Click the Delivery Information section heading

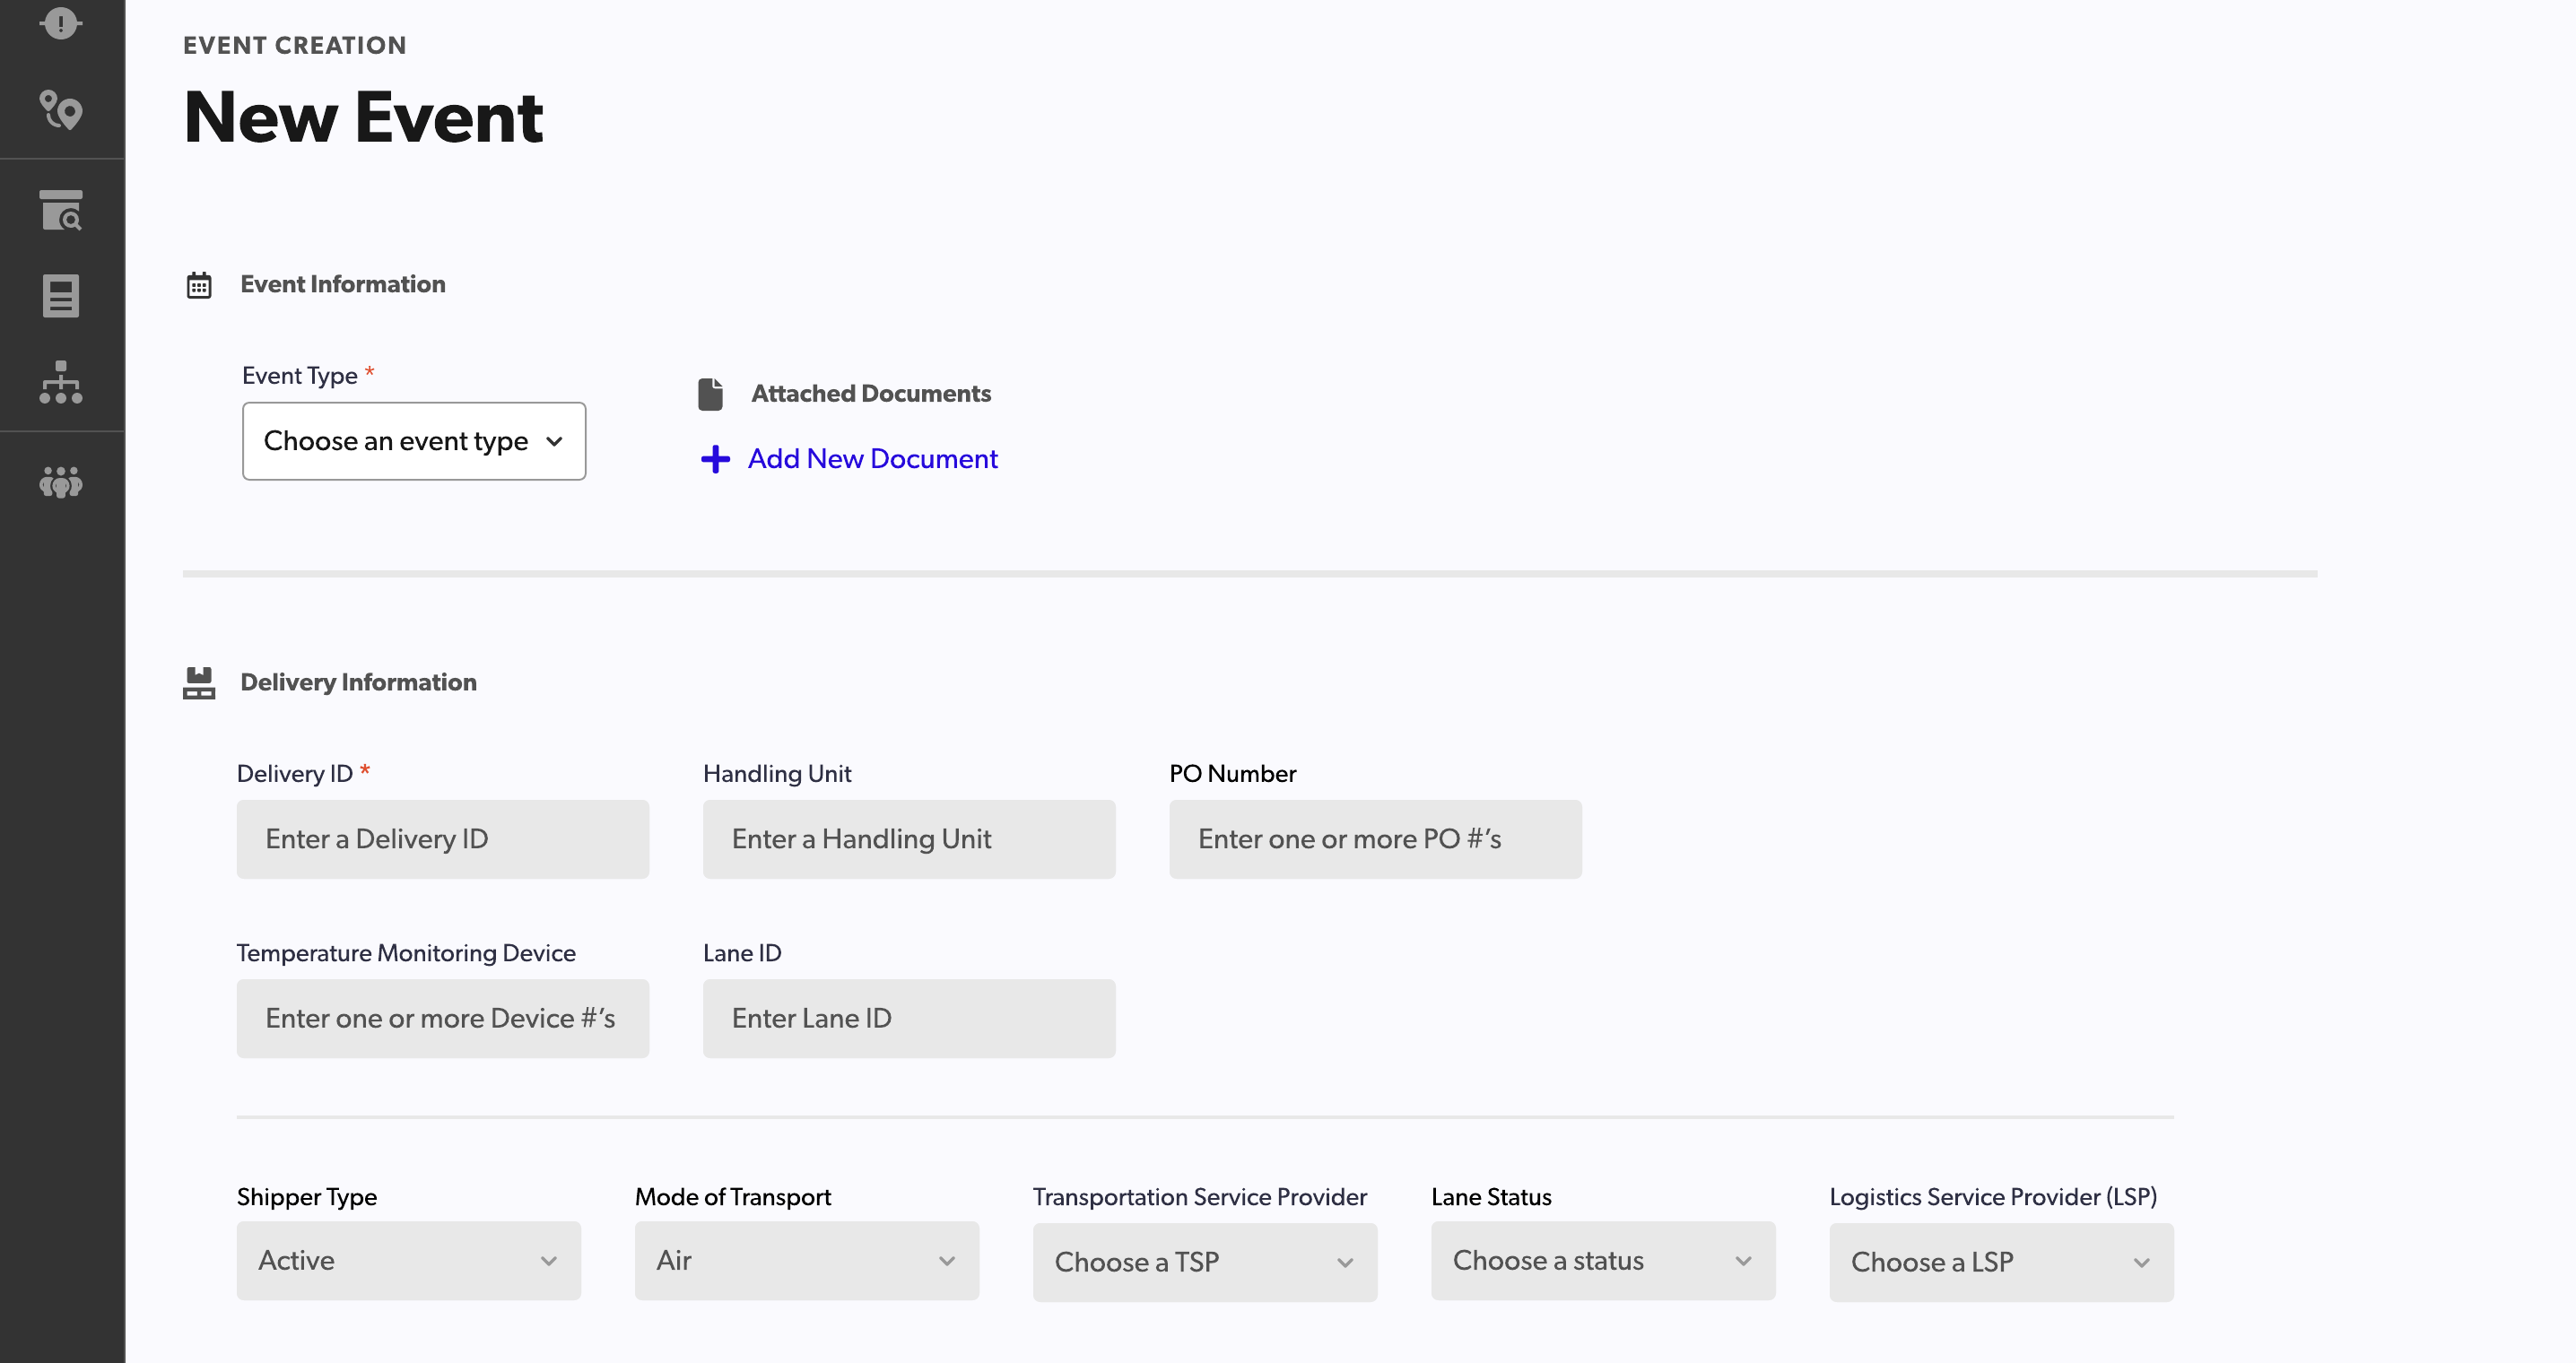[x=358, y=683]
